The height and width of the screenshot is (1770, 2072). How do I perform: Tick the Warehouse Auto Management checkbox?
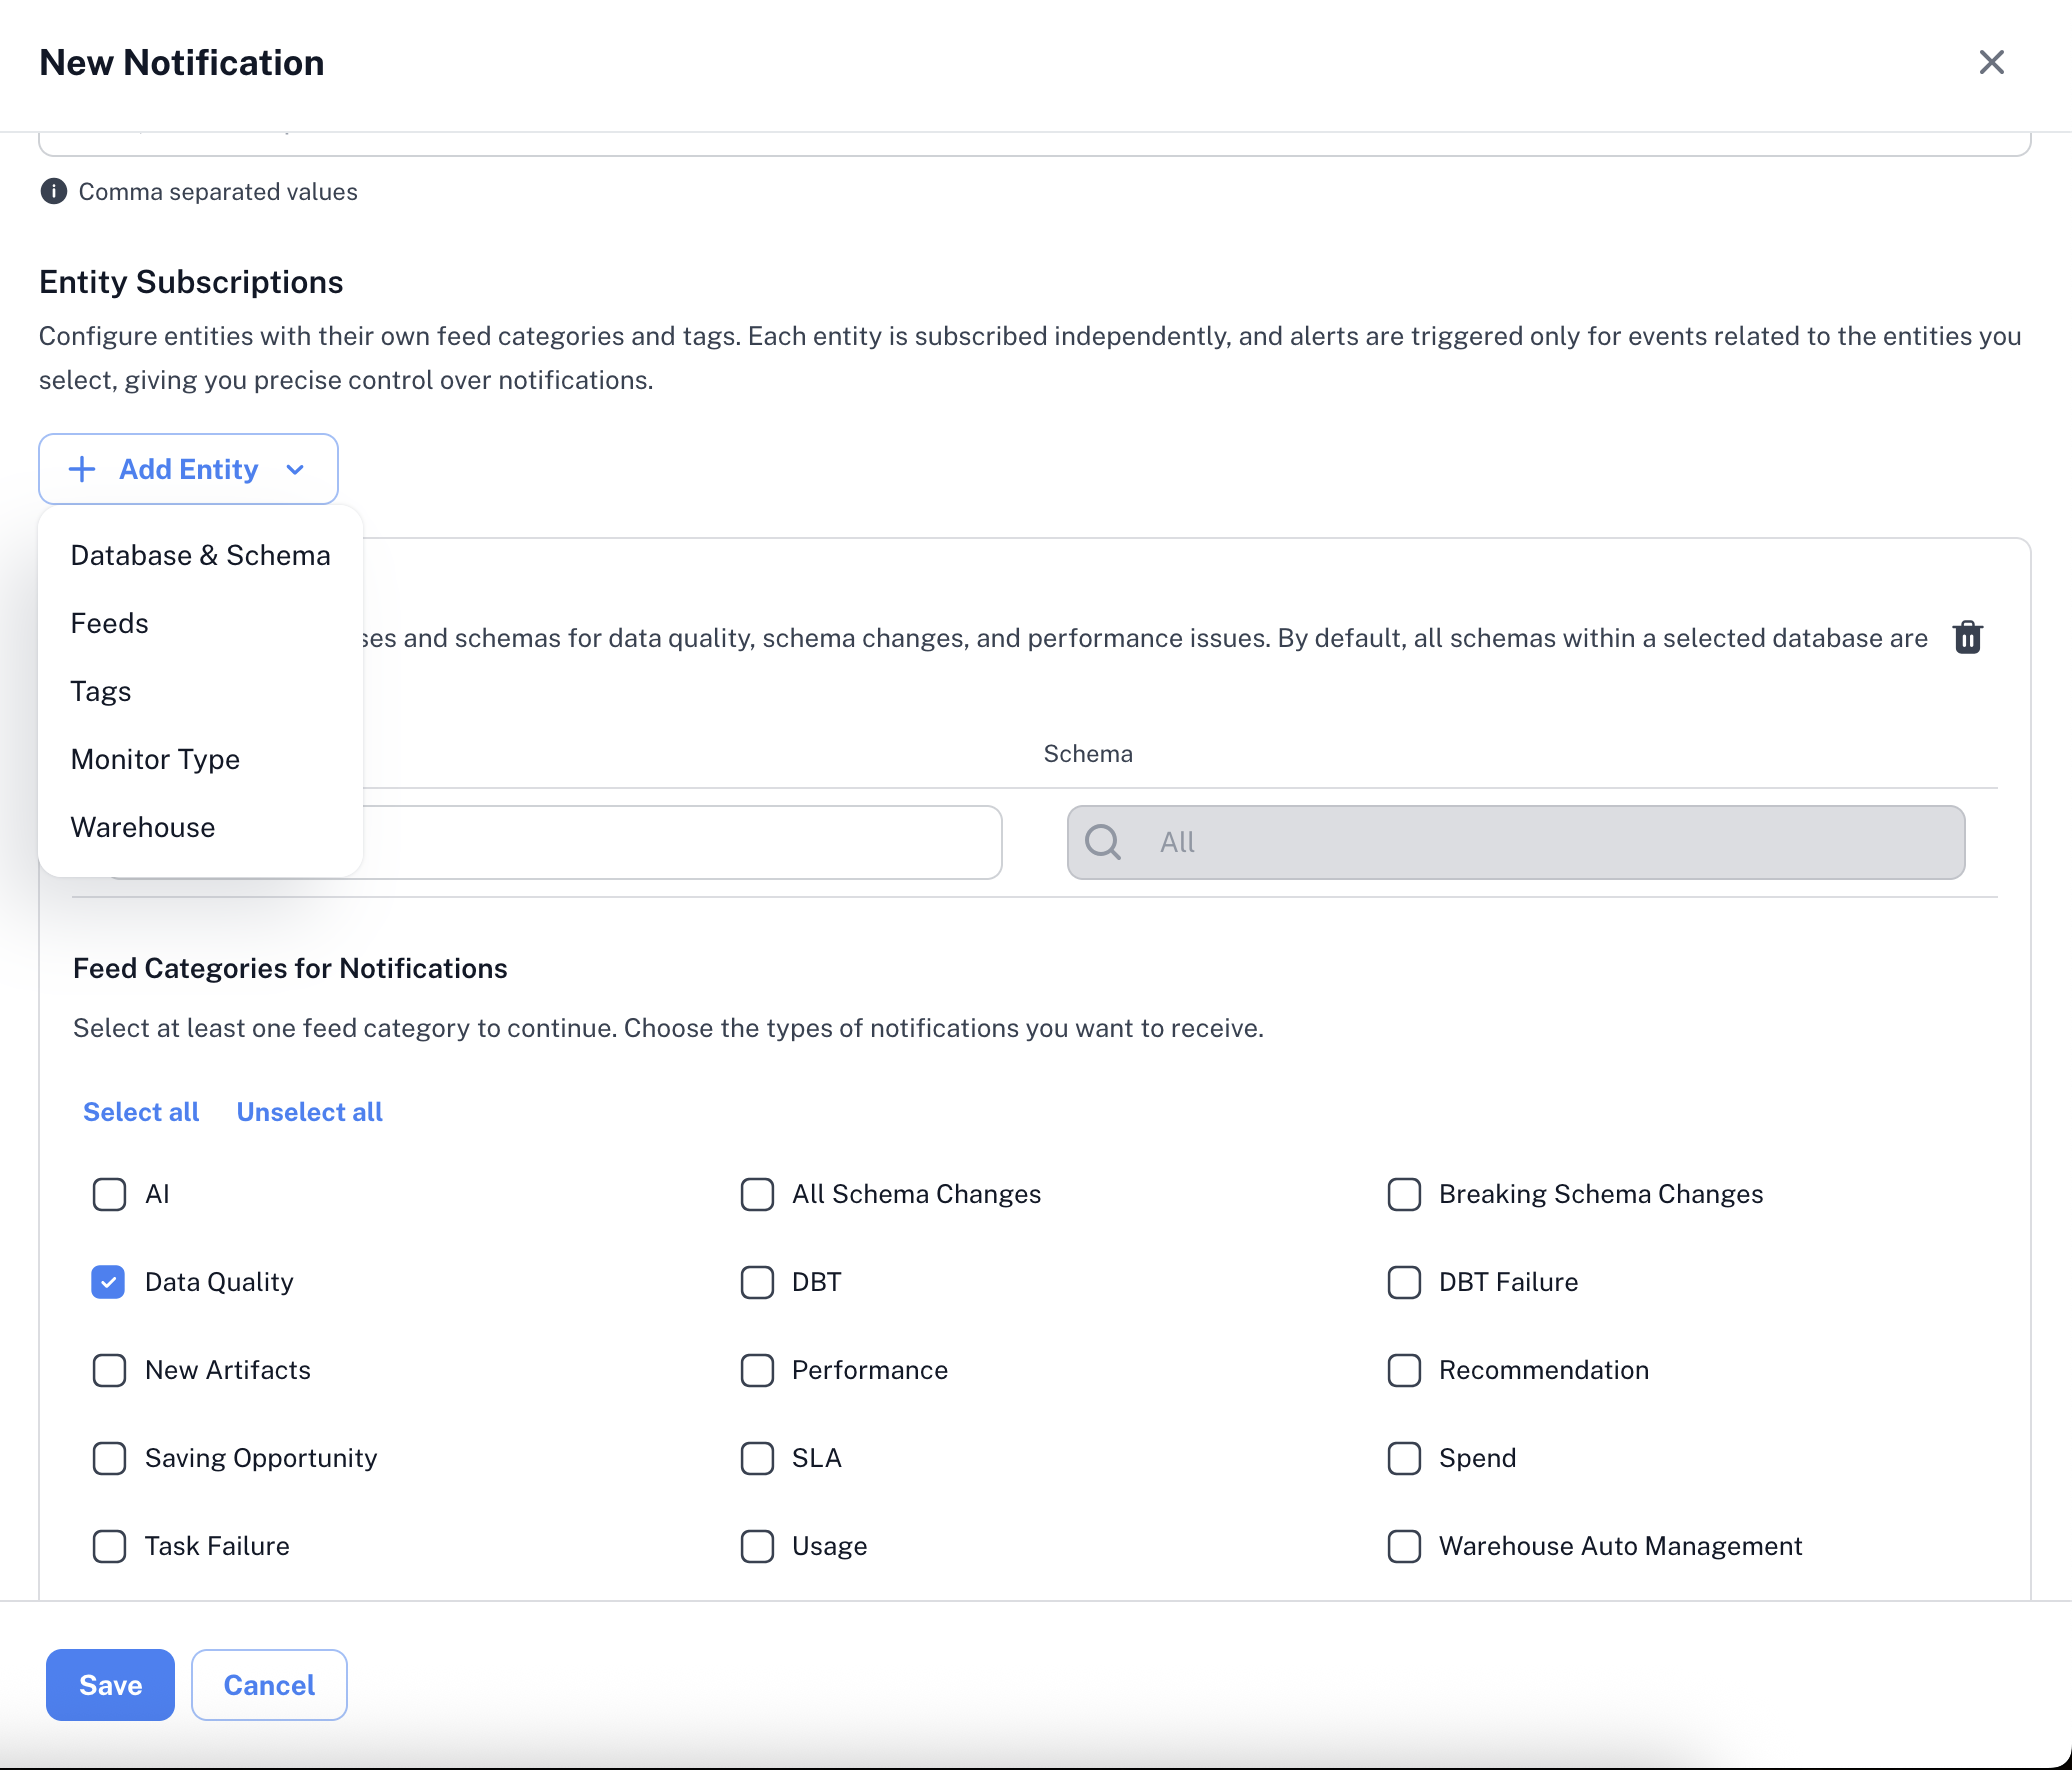click(1404, 1546)
